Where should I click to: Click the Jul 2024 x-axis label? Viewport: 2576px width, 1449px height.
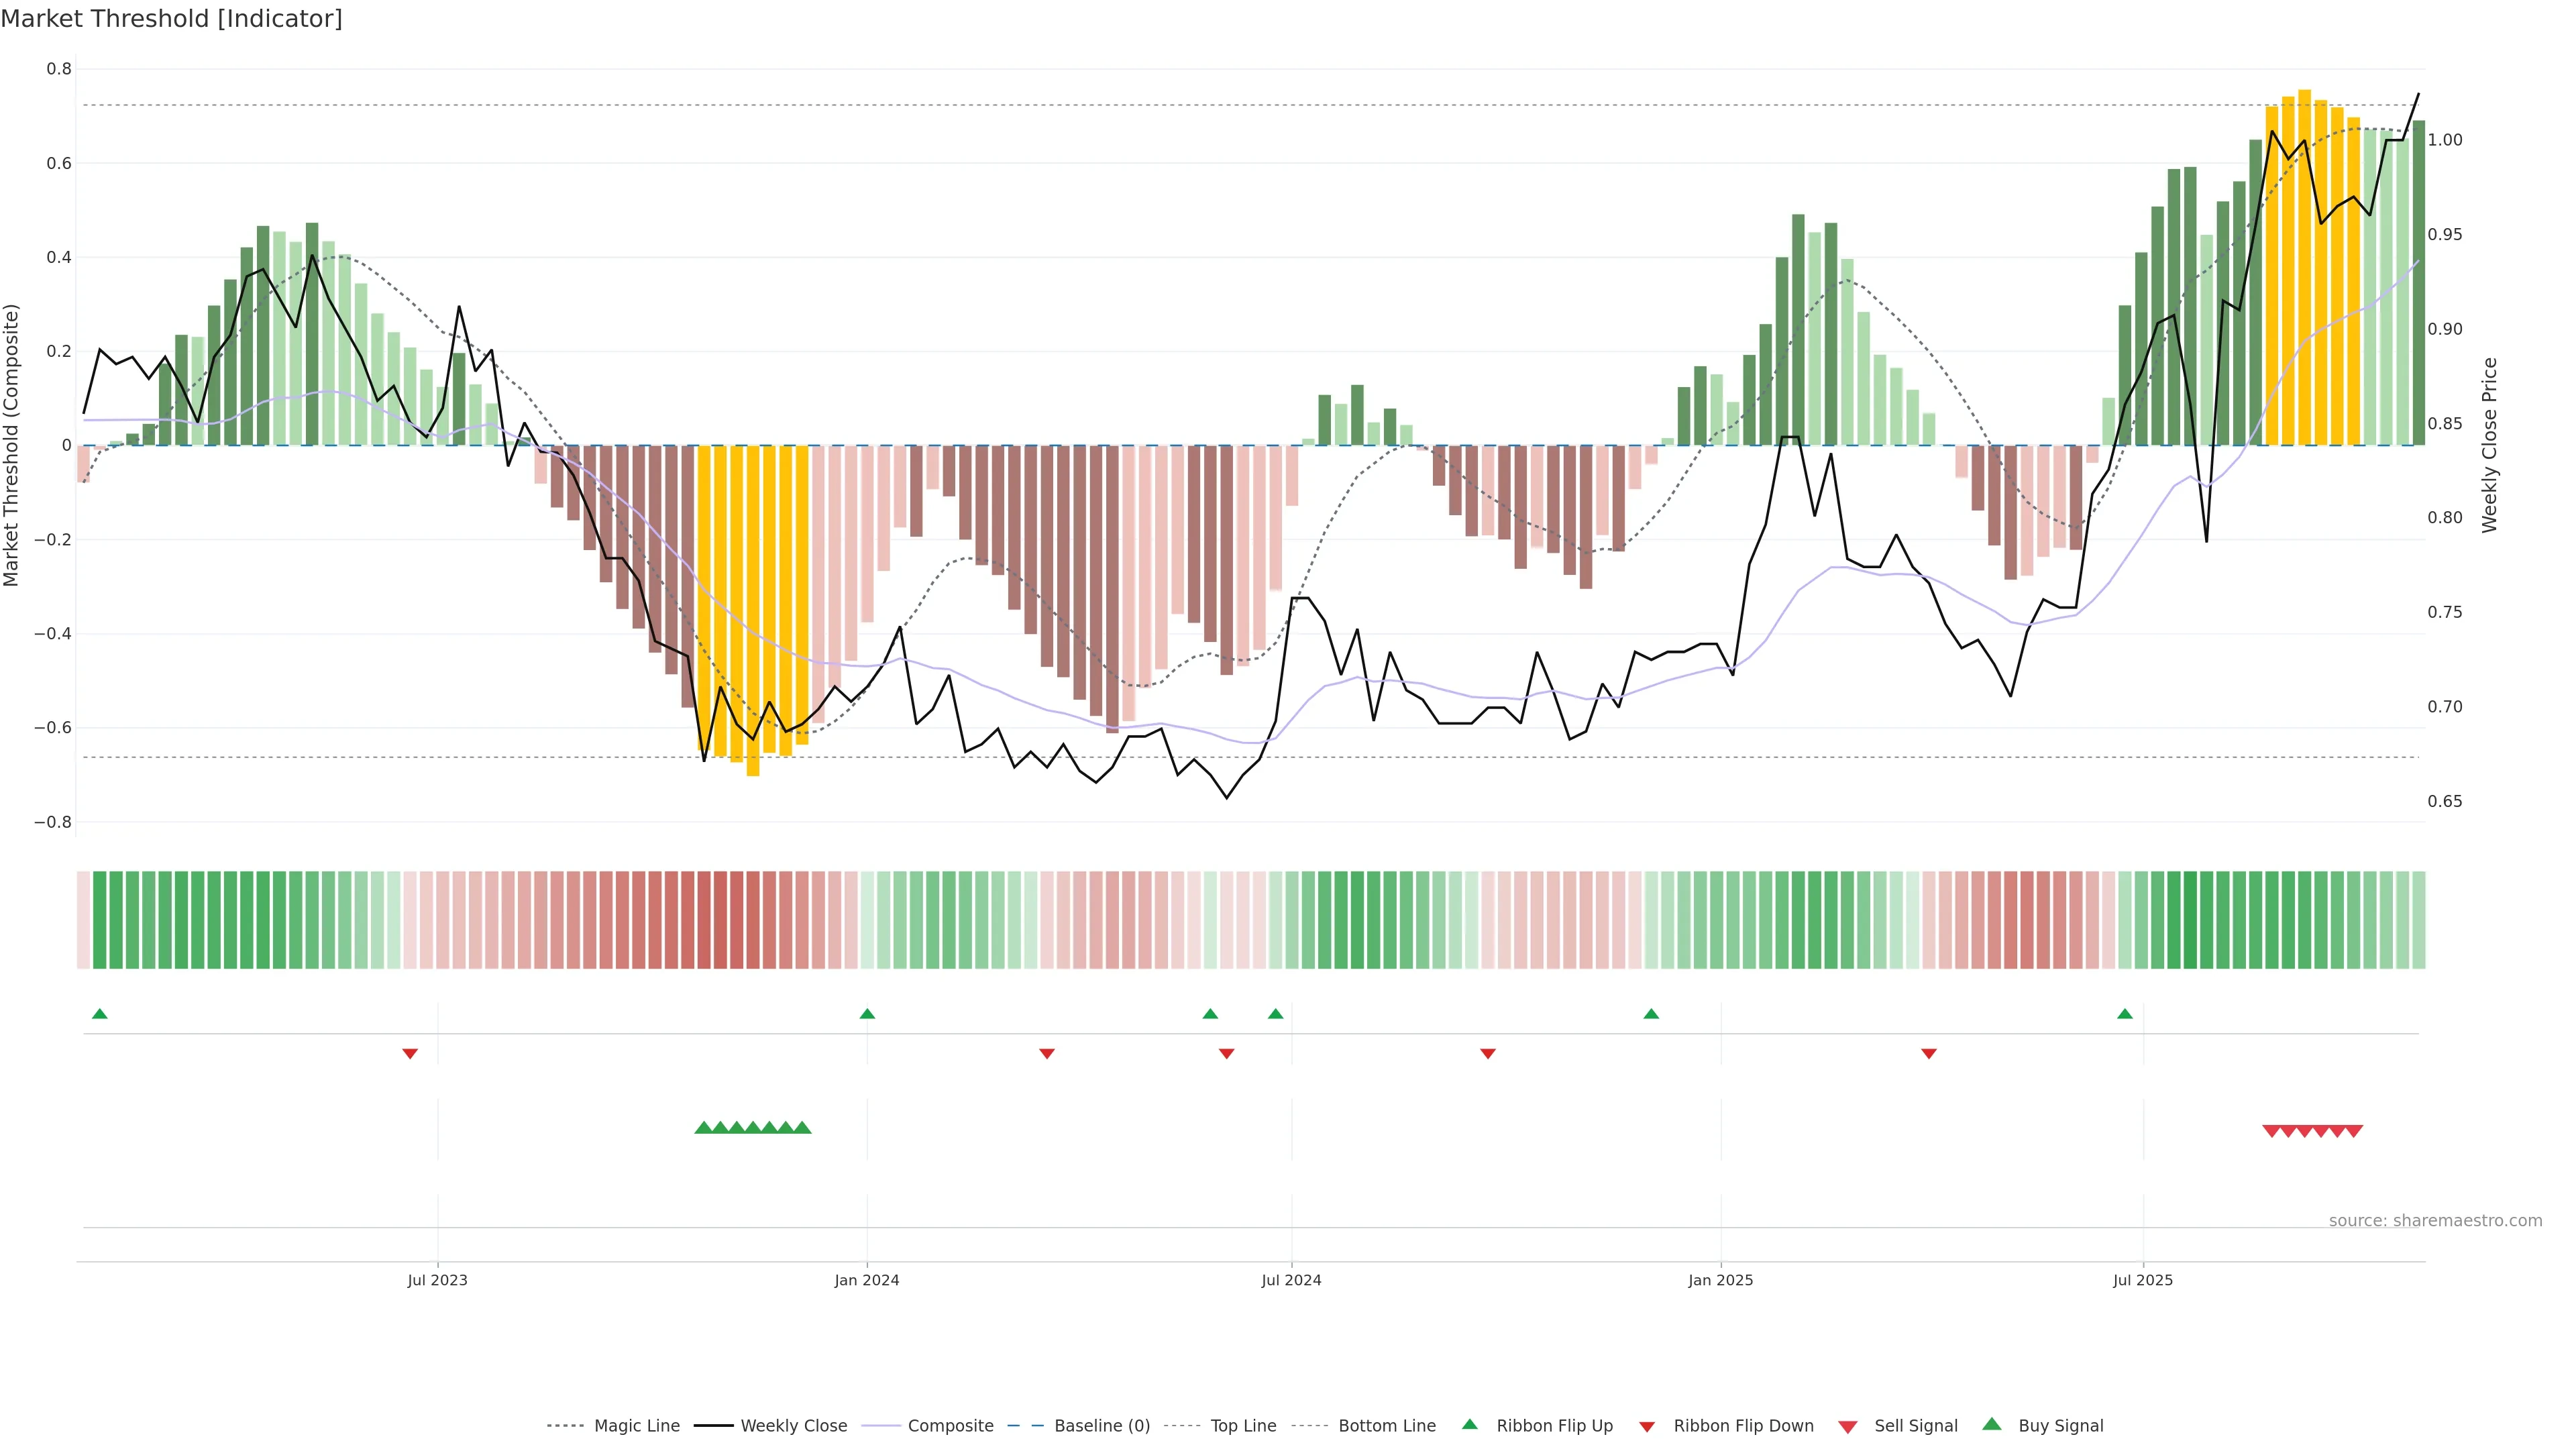click(1291, 1280)
